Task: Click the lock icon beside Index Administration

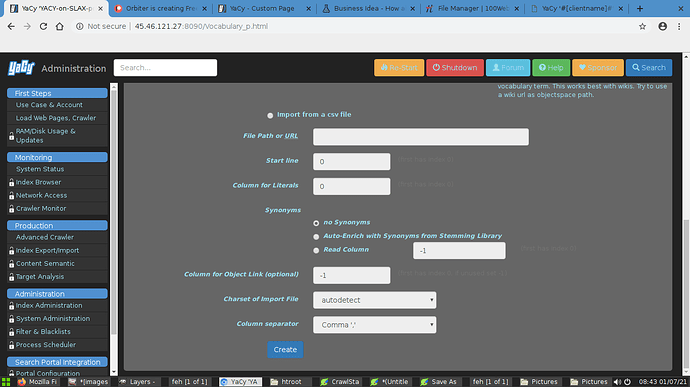Action: pyautogui.click(x=11, y=306)
